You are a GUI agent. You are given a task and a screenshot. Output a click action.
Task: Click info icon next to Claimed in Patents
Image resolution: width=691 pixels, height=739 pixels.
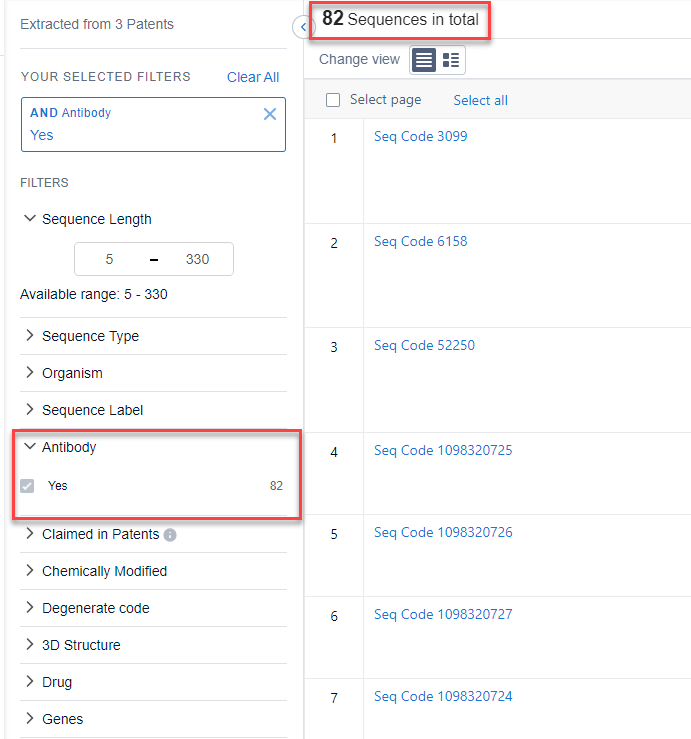coord(170,535)
